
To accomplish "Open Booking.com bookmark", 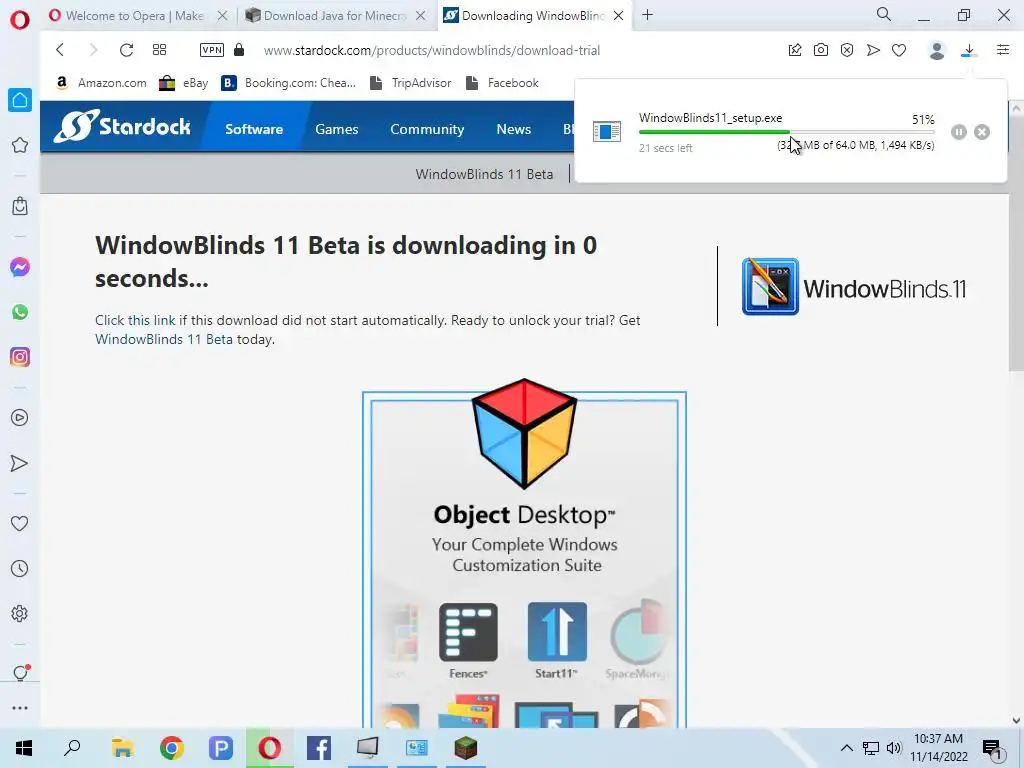I will [289, 83].
